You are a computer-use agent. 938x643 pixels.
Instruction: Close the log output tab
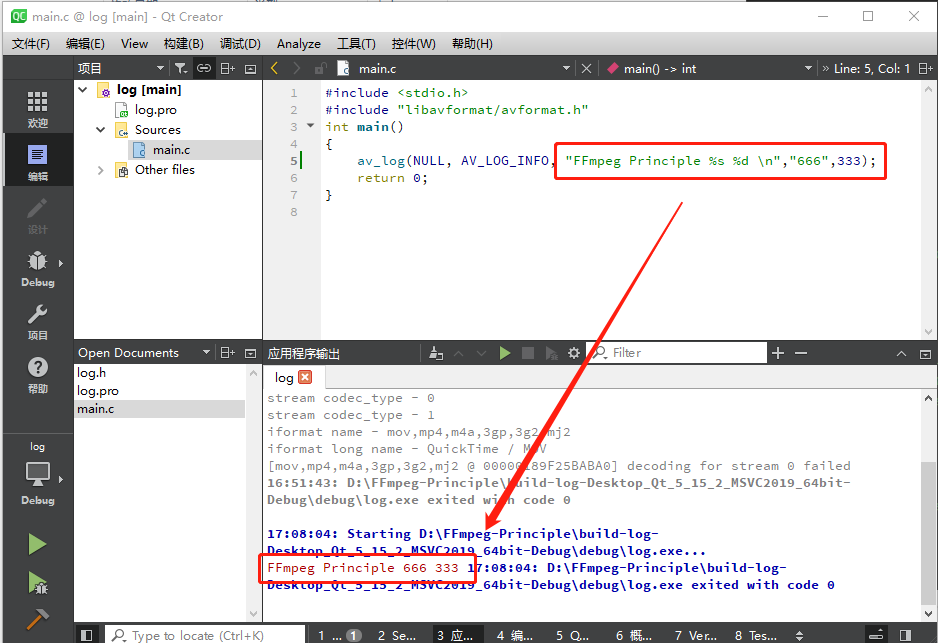point(305,377)
